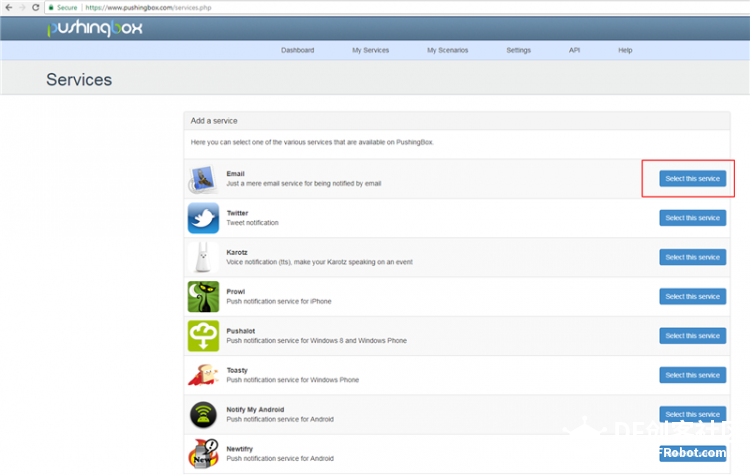Click the Prowl cat icon
The height and width of the screenshot is (475, 750).
click(x=203, y=297)
